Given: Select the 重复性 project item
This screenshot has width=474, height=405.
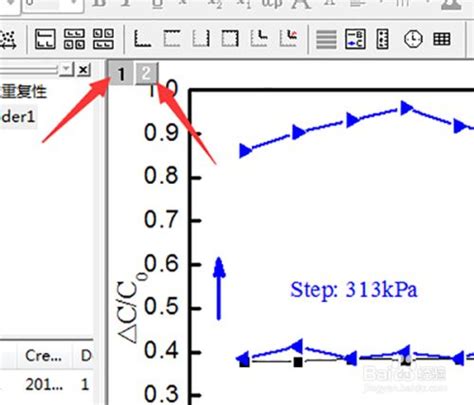Looking at the screenshot, I should coord(24,91).
